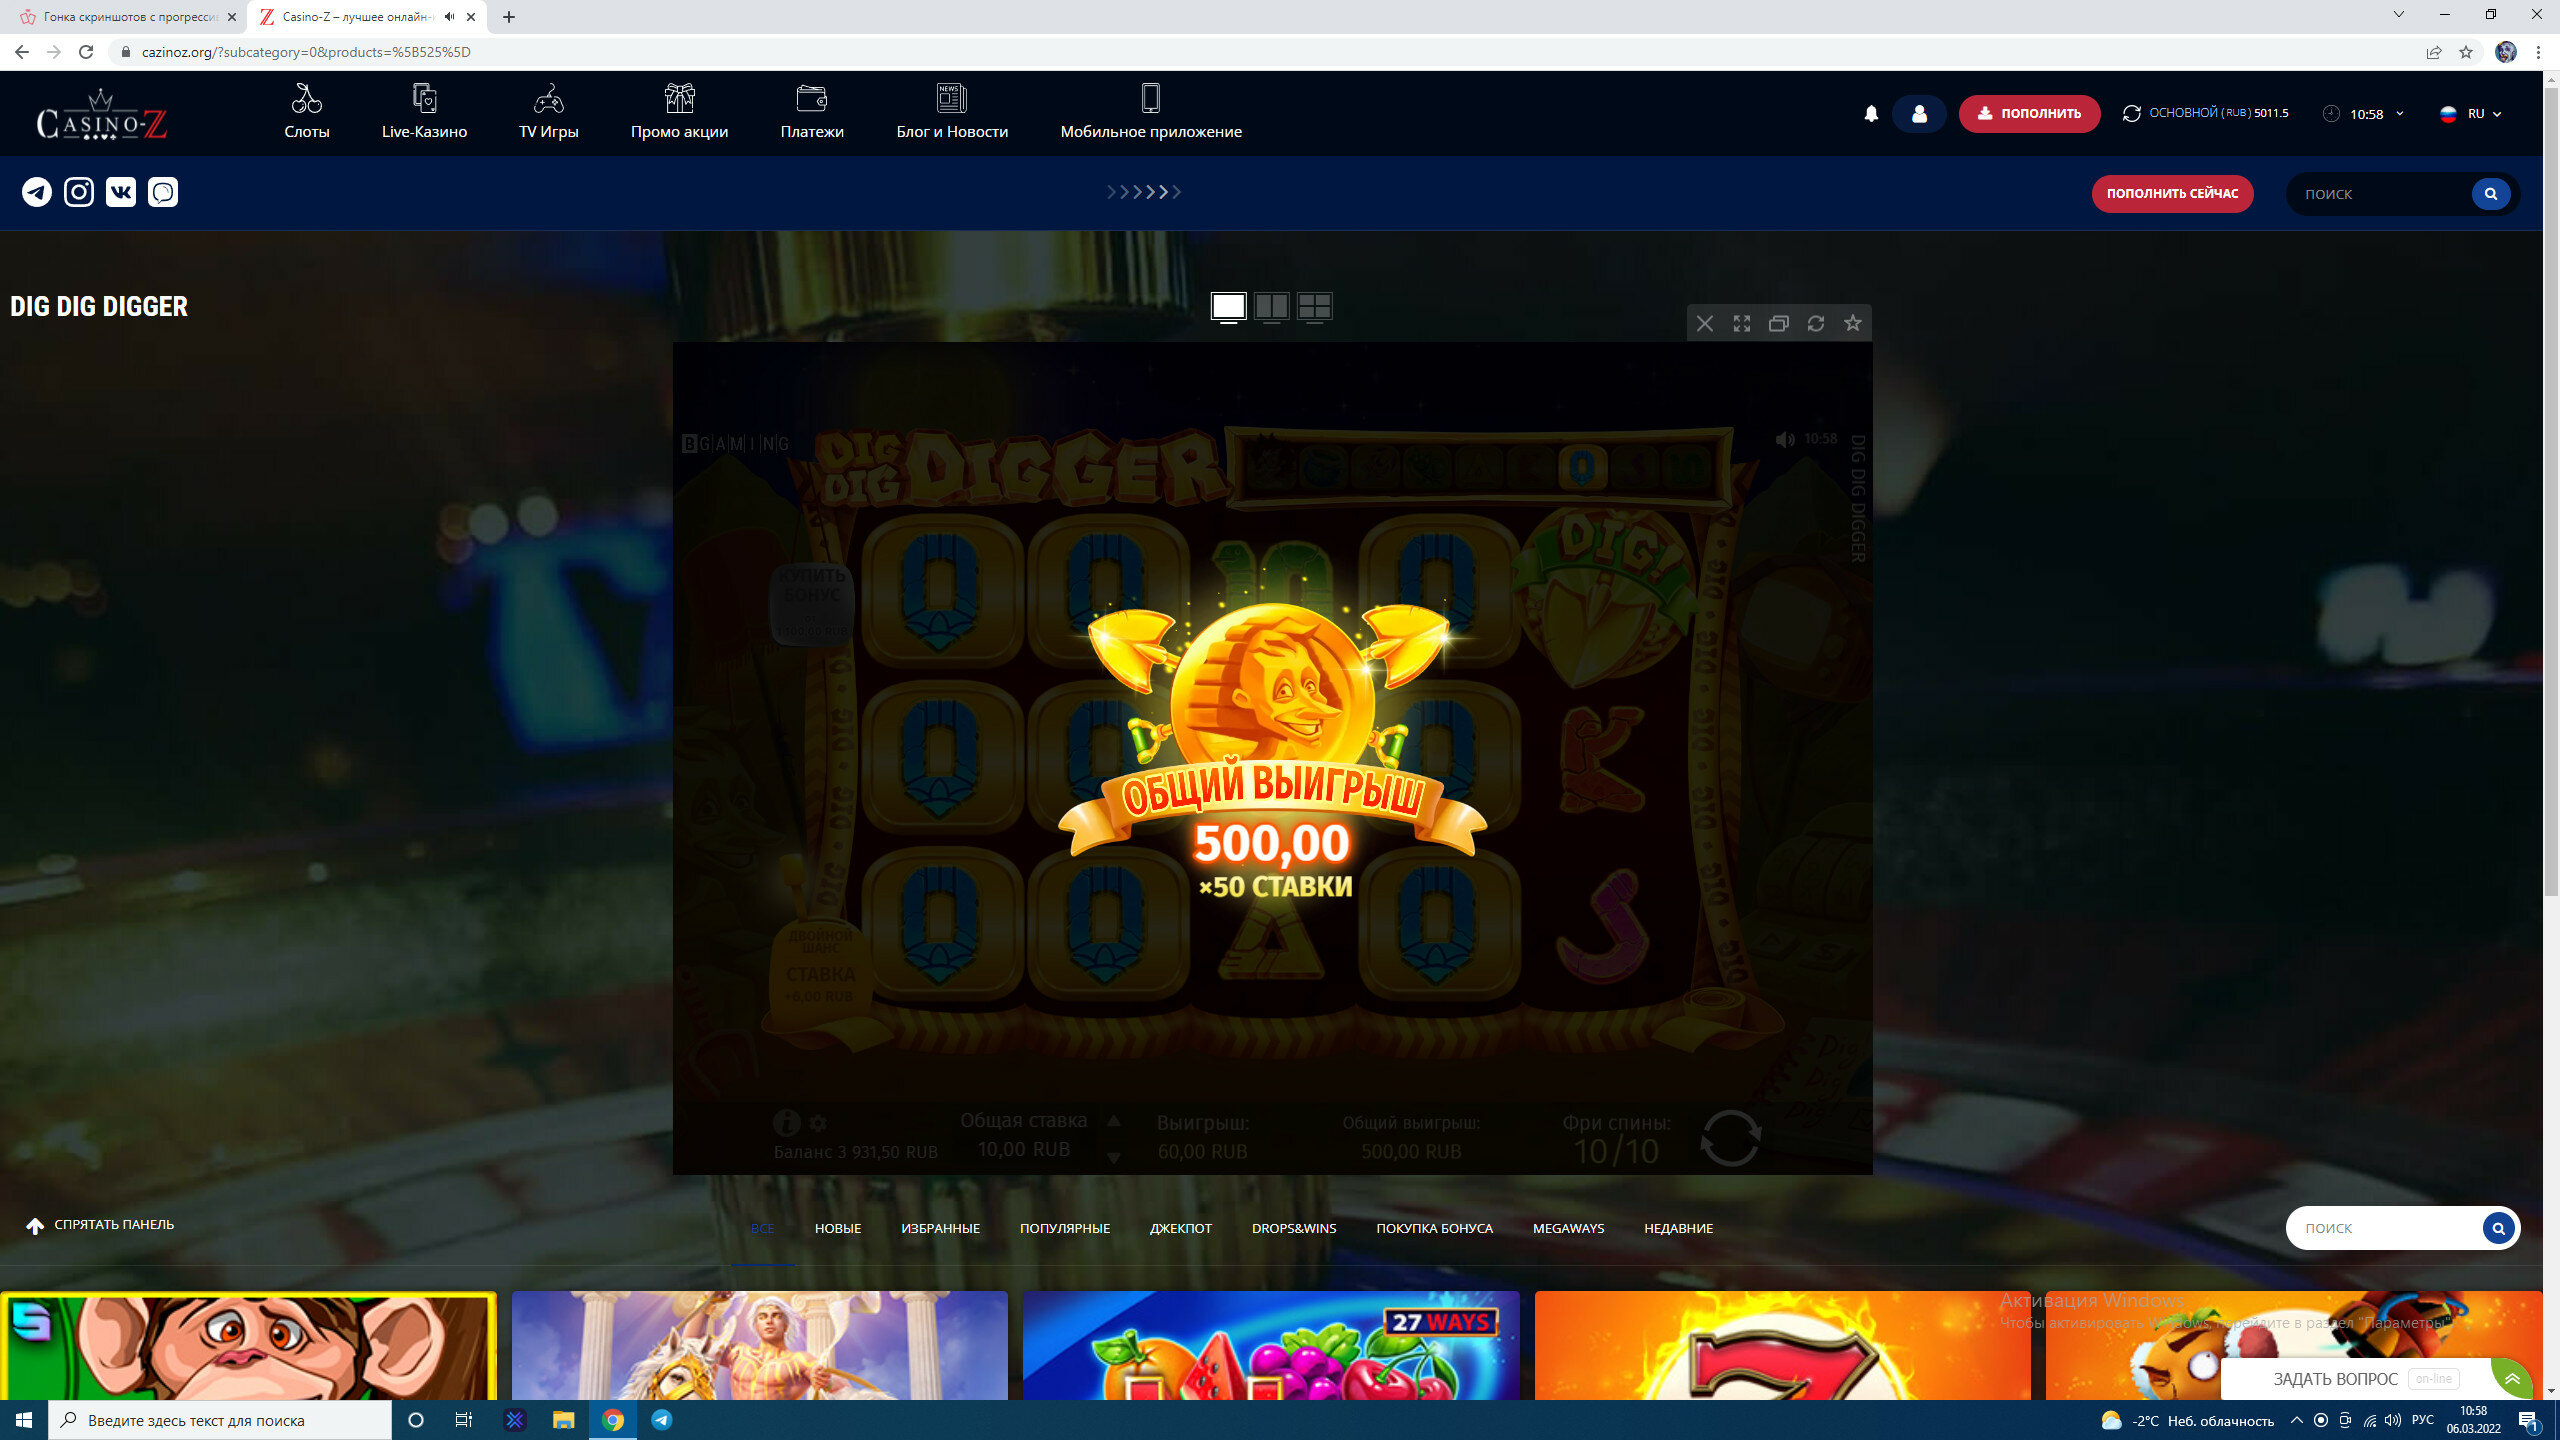Add game to favorites with star icon
Screen dimensions: 2560x1440
tap(1852, 323)
